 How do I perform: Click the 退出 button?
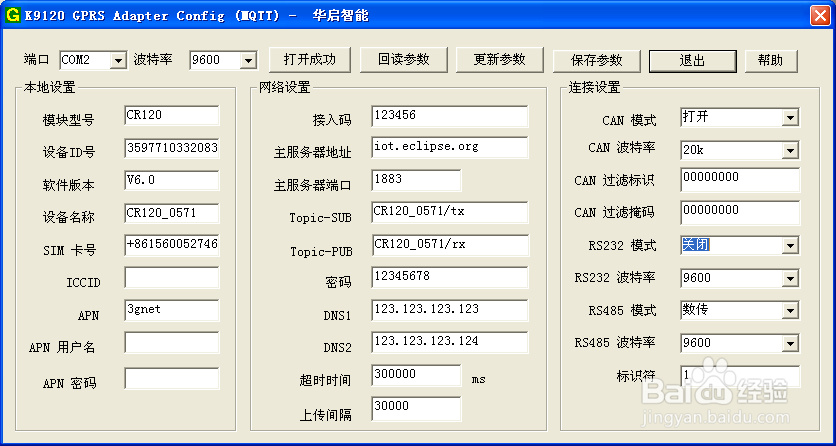pos(693,61)
